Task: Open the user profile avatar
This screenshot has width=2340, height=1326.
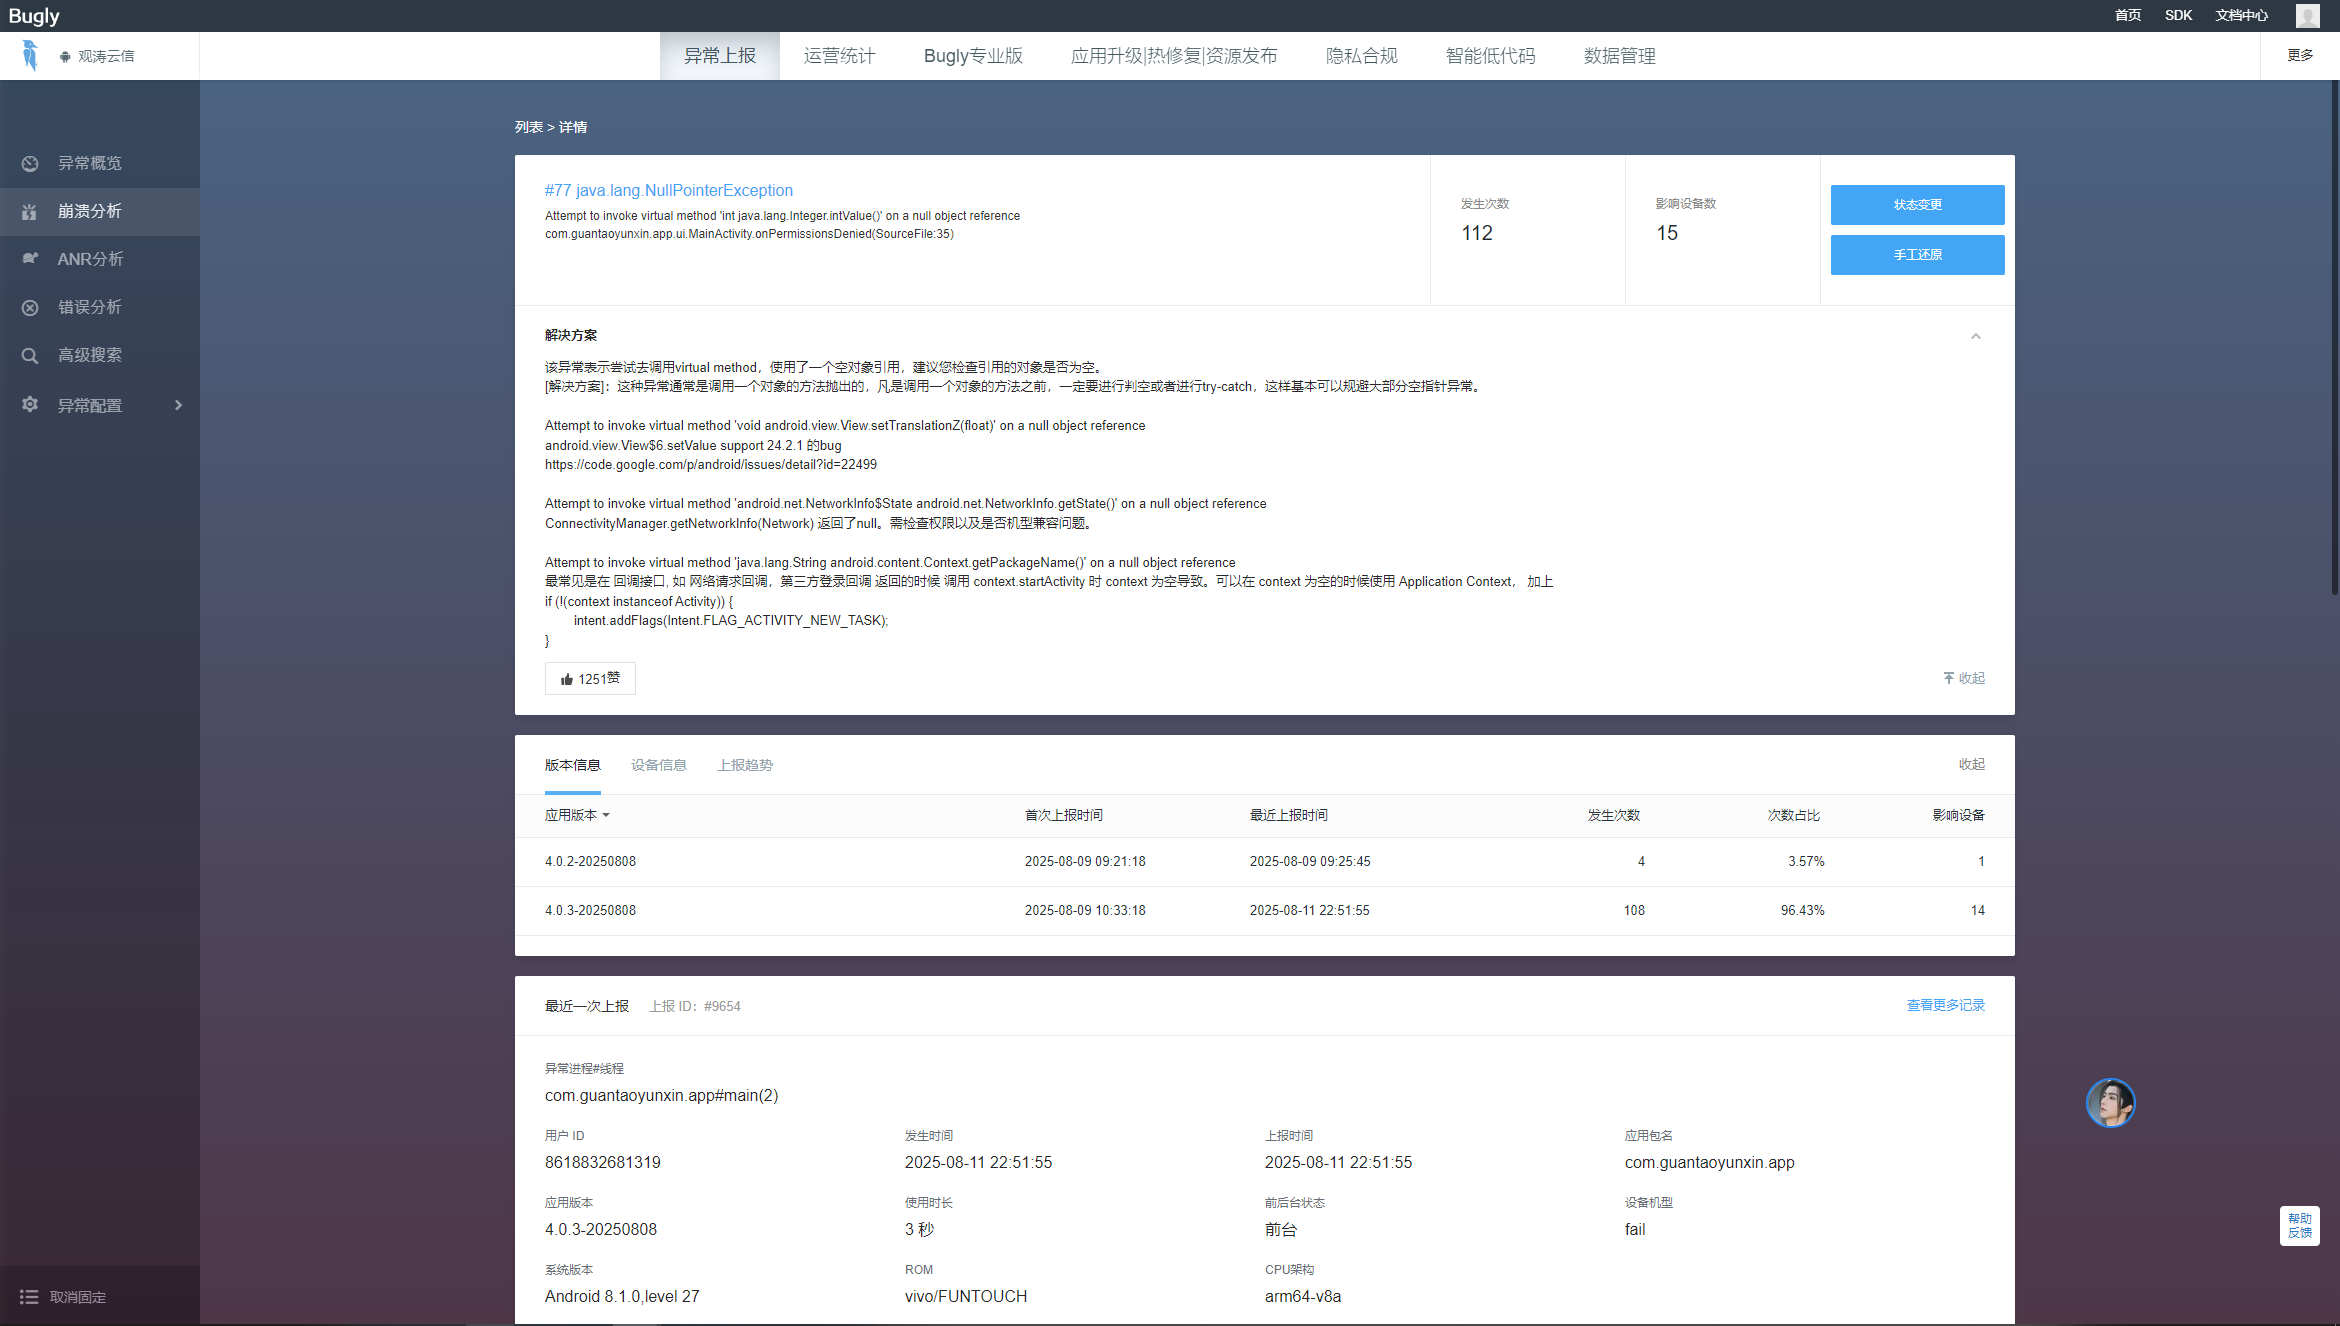Action: 2307,15
